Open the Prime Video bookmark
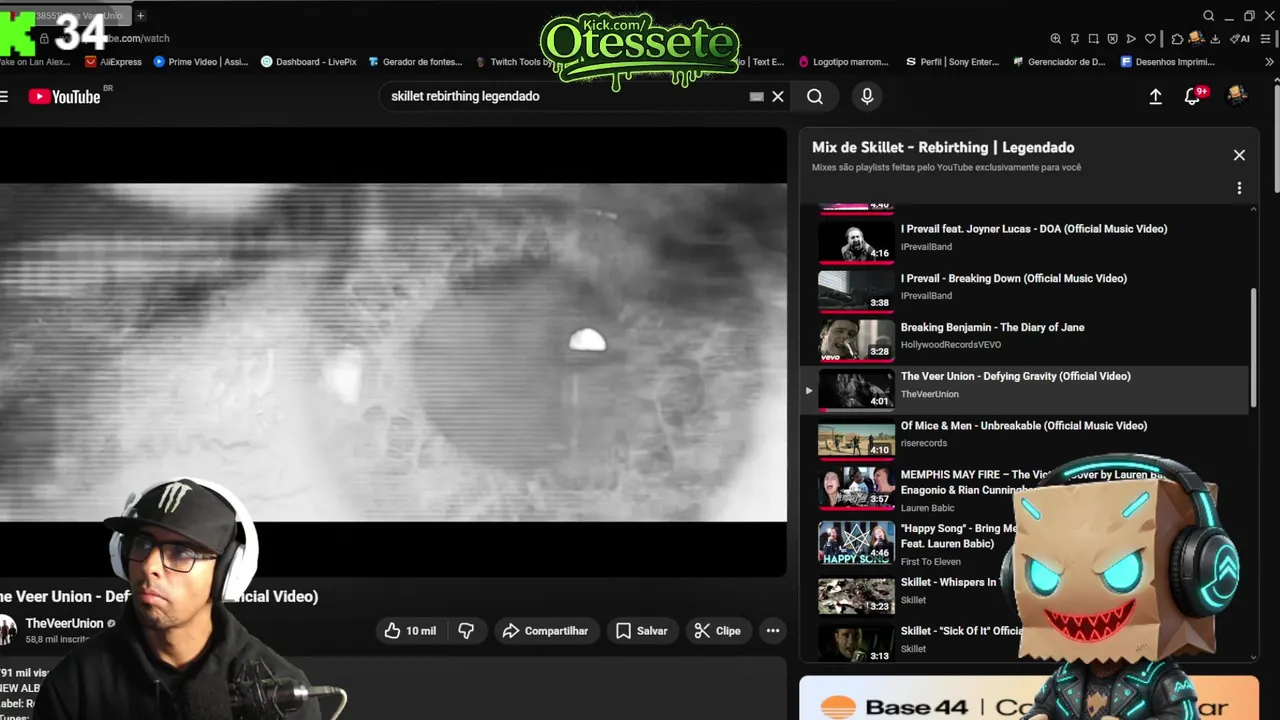Screen dimensions: 1280x720 coord(201,62)
